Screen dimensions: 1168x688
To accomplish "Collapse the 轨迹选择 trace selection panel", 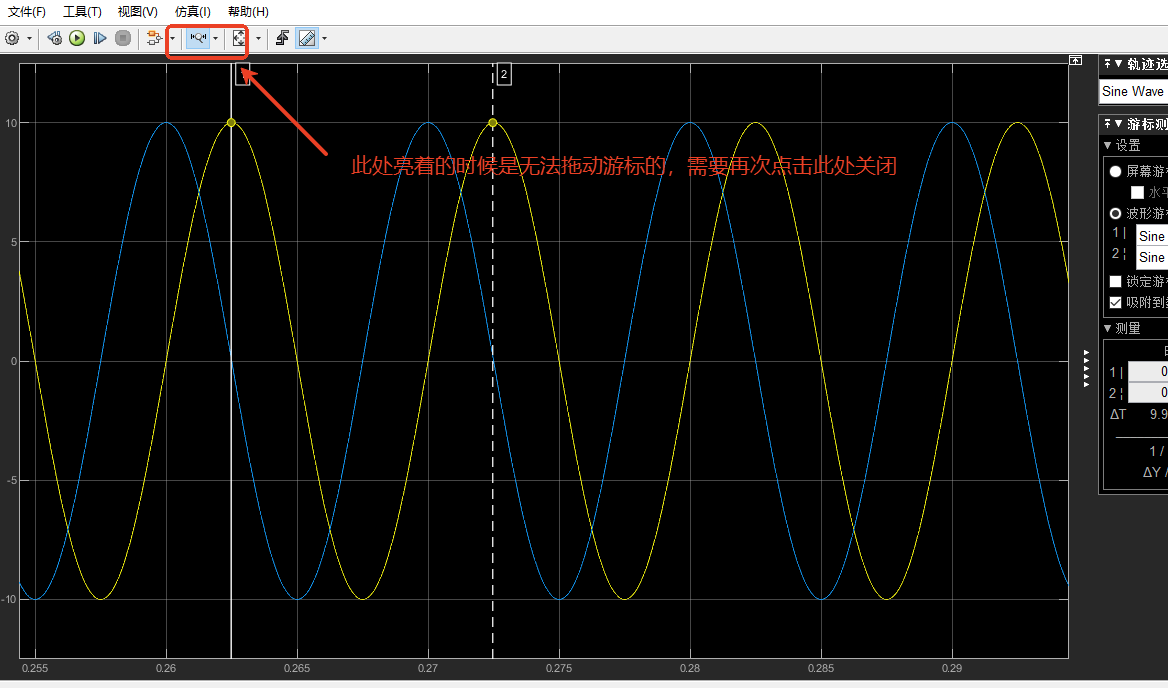I will pos(1118,64).
